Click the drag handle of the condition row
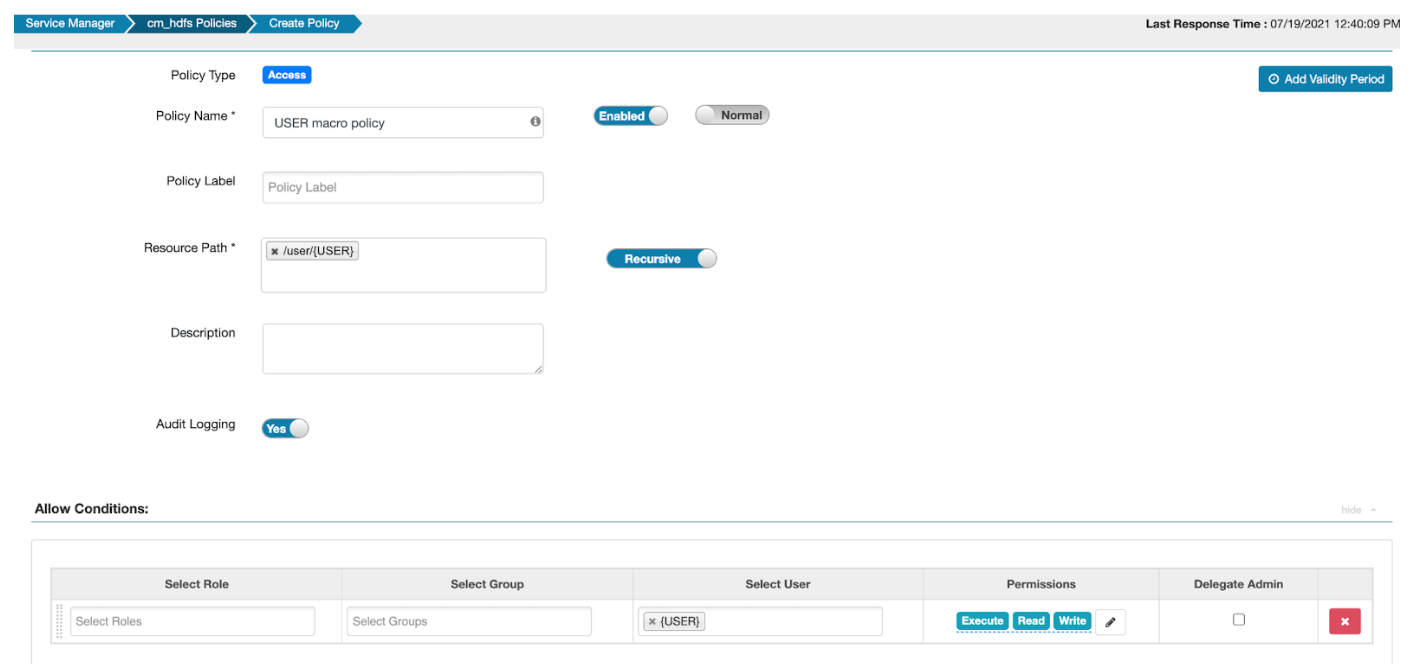1414x664 pixels. pos(59,621)
